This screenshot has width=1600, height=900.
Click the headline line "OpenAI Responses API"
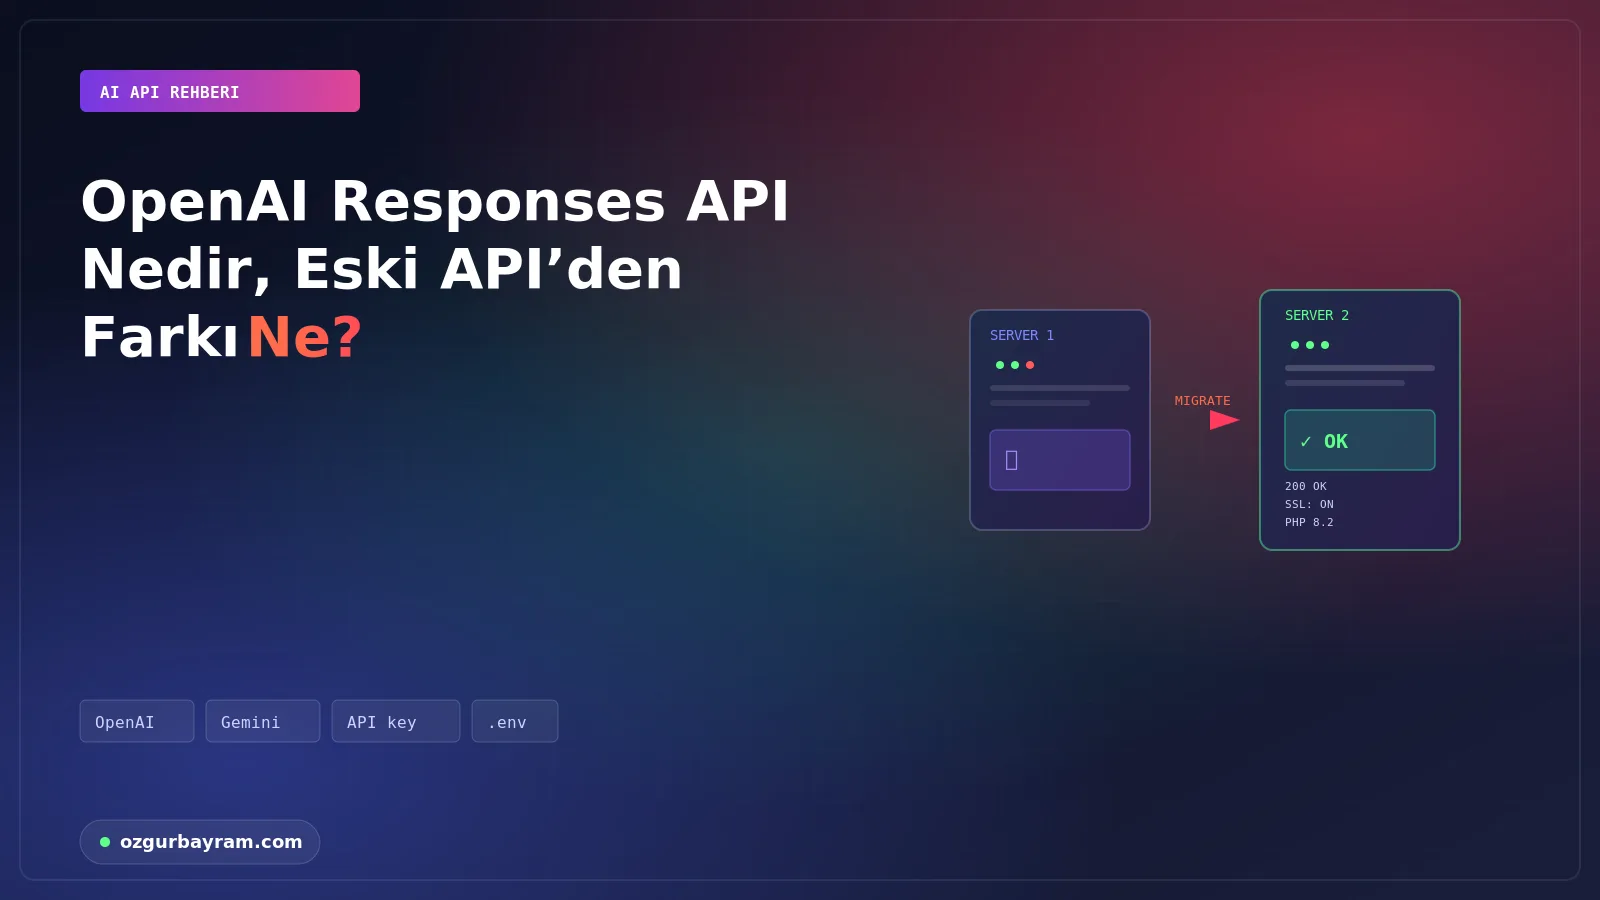pyautogui.click(x=435, y=201)
